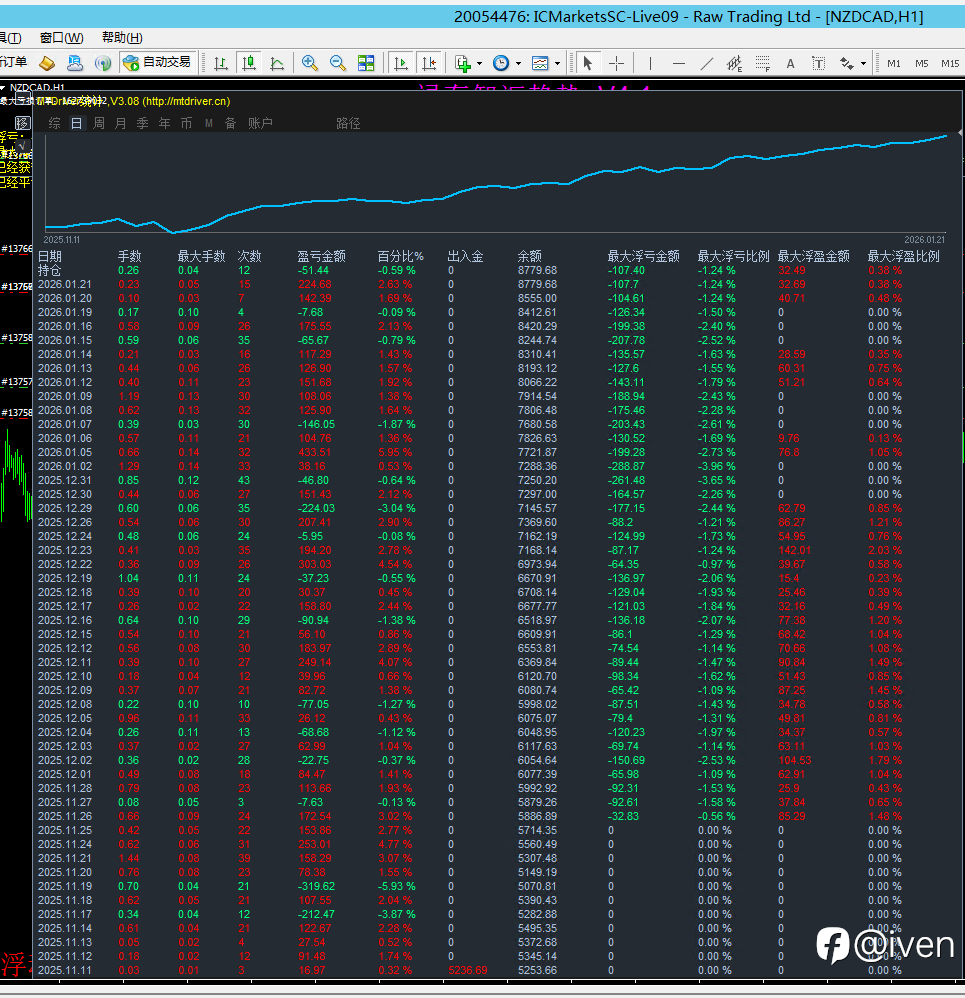Click the 余额 column header
This screenshot has height=998, width=965.
click(x=530, y=256)
